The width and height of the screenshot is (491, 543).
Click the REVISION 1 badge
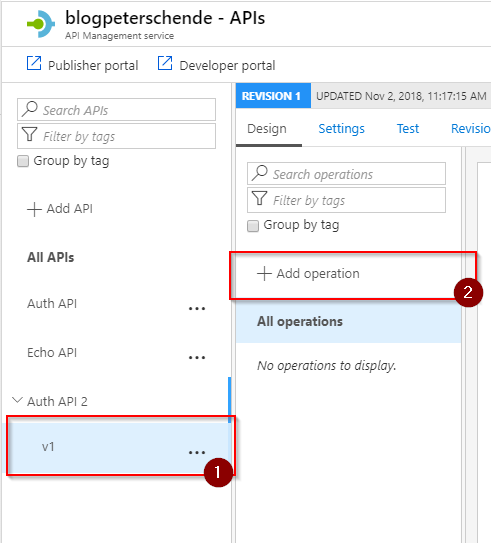point(273,96)
